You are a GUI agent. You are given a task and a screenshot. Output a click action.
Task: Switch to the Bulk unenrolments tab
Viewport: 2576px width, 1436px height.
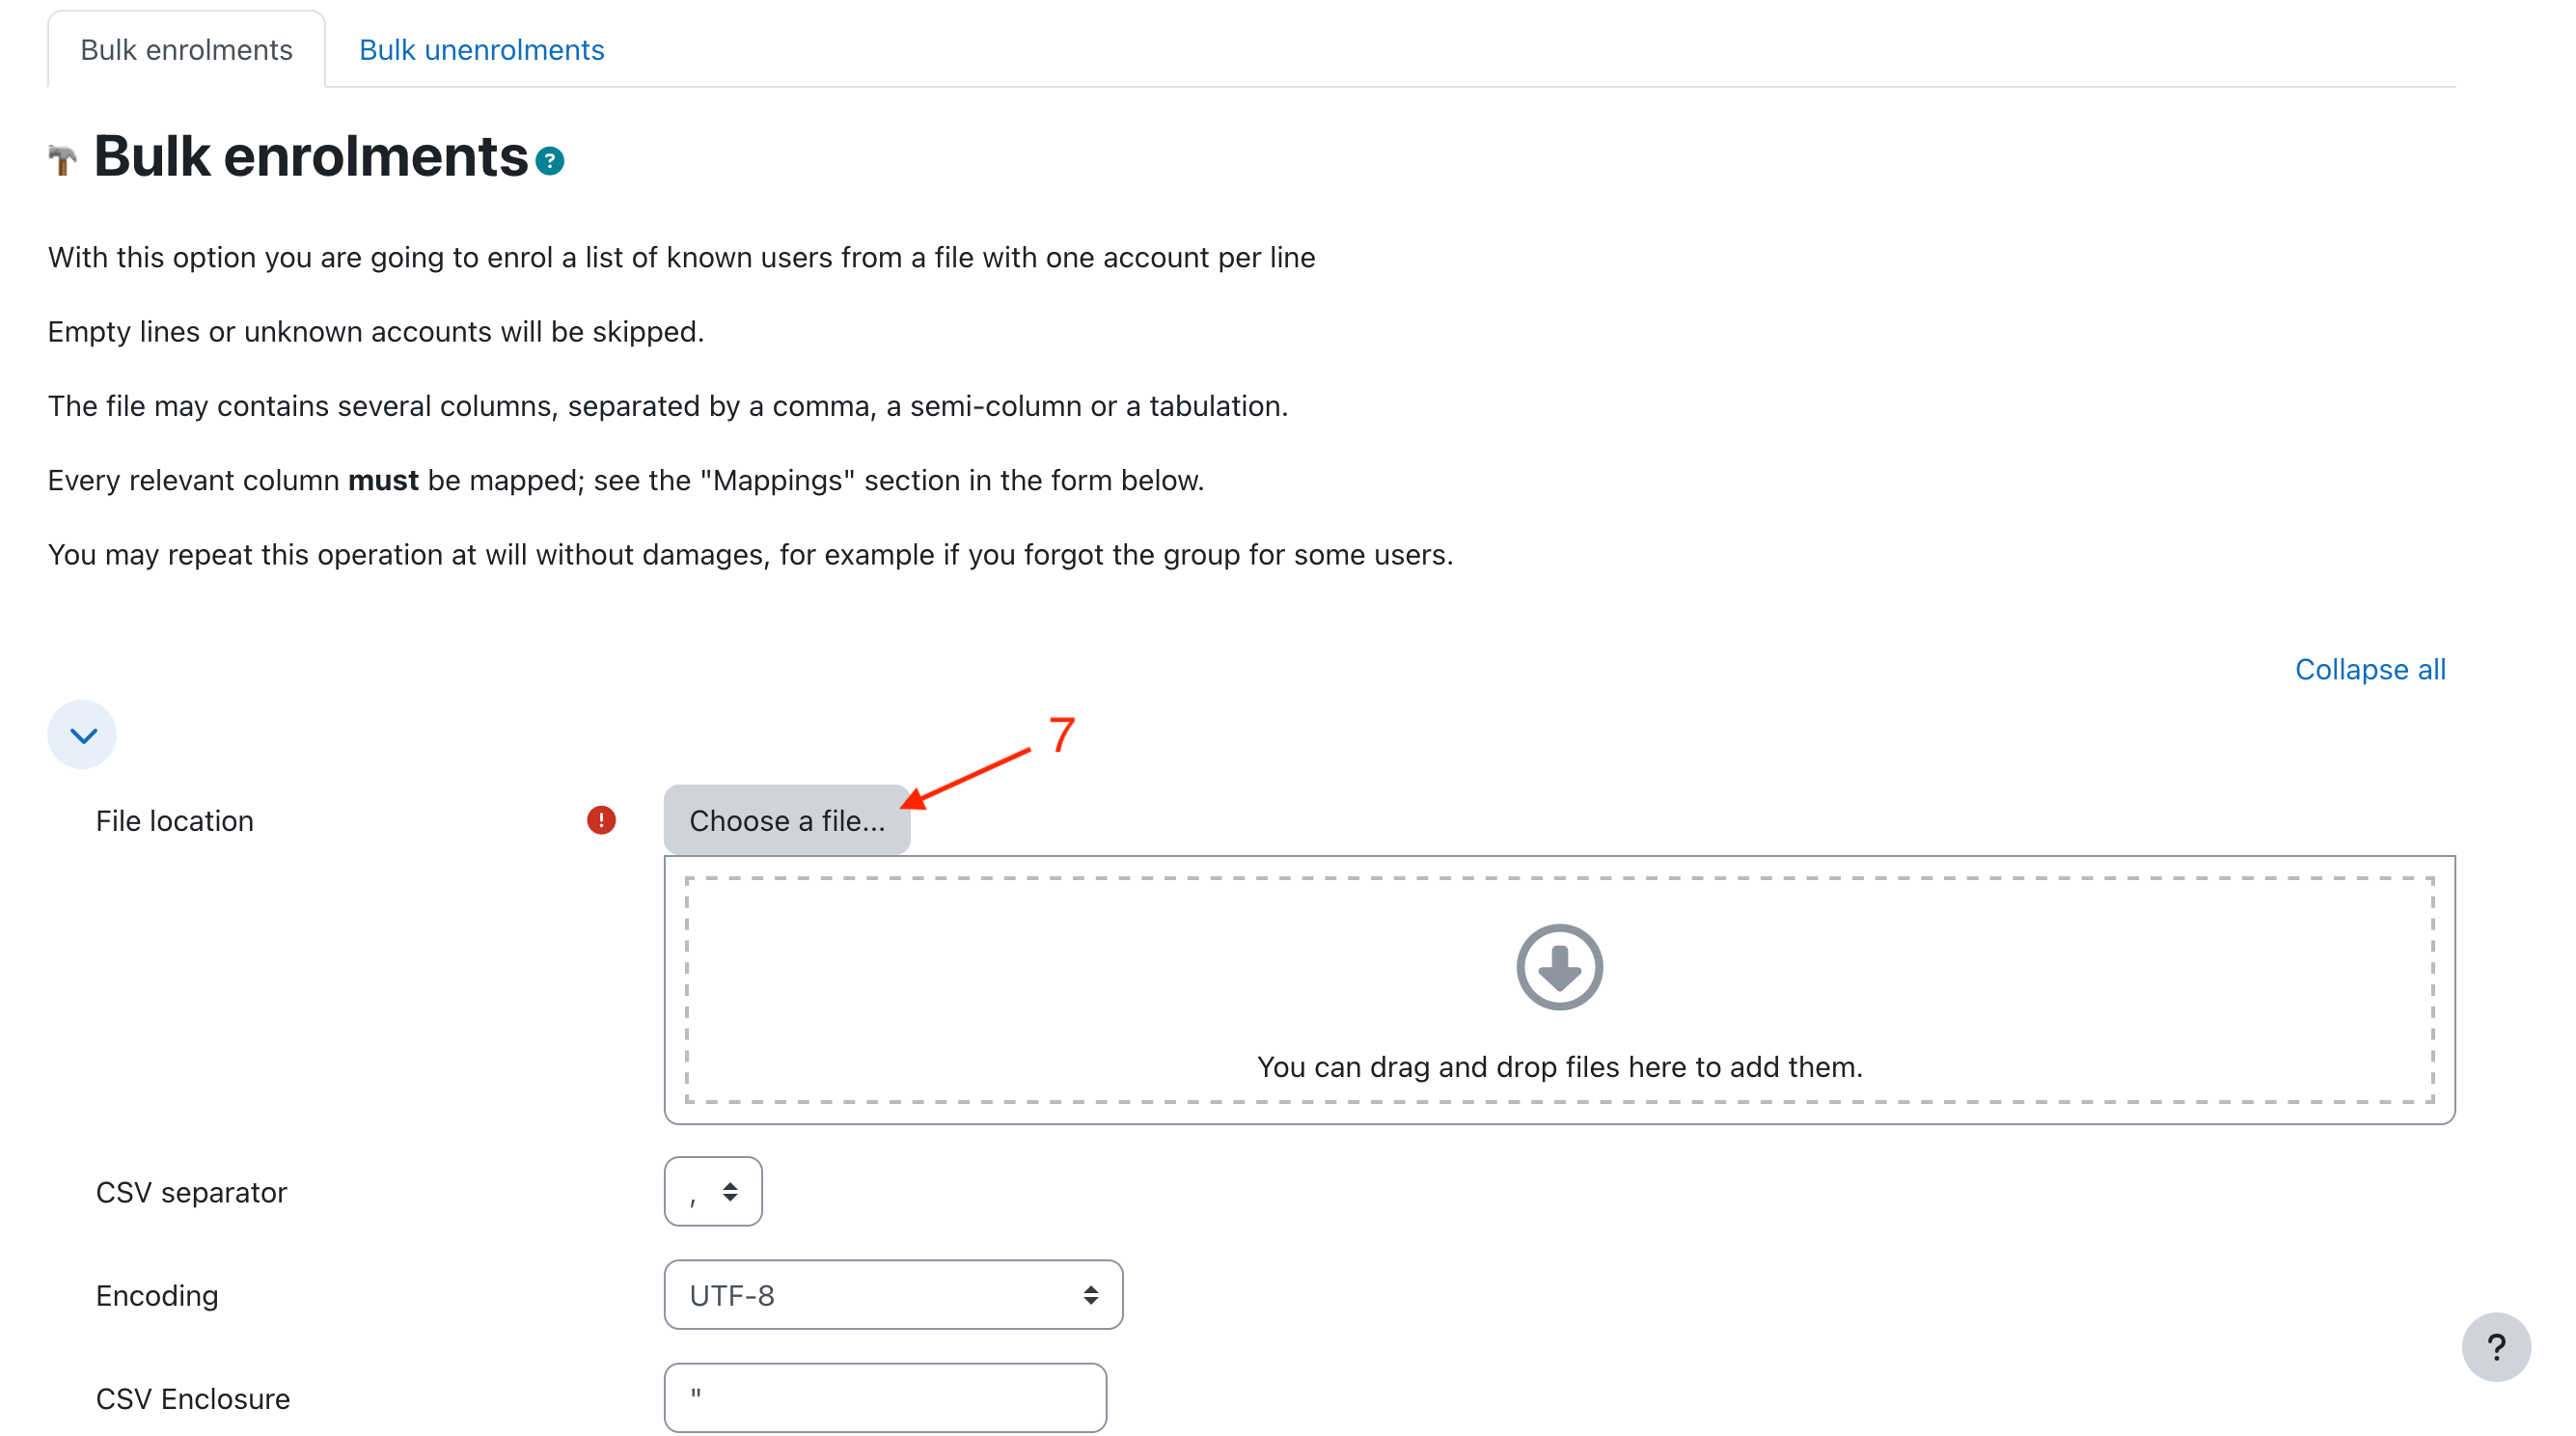(x=481, y=50)
